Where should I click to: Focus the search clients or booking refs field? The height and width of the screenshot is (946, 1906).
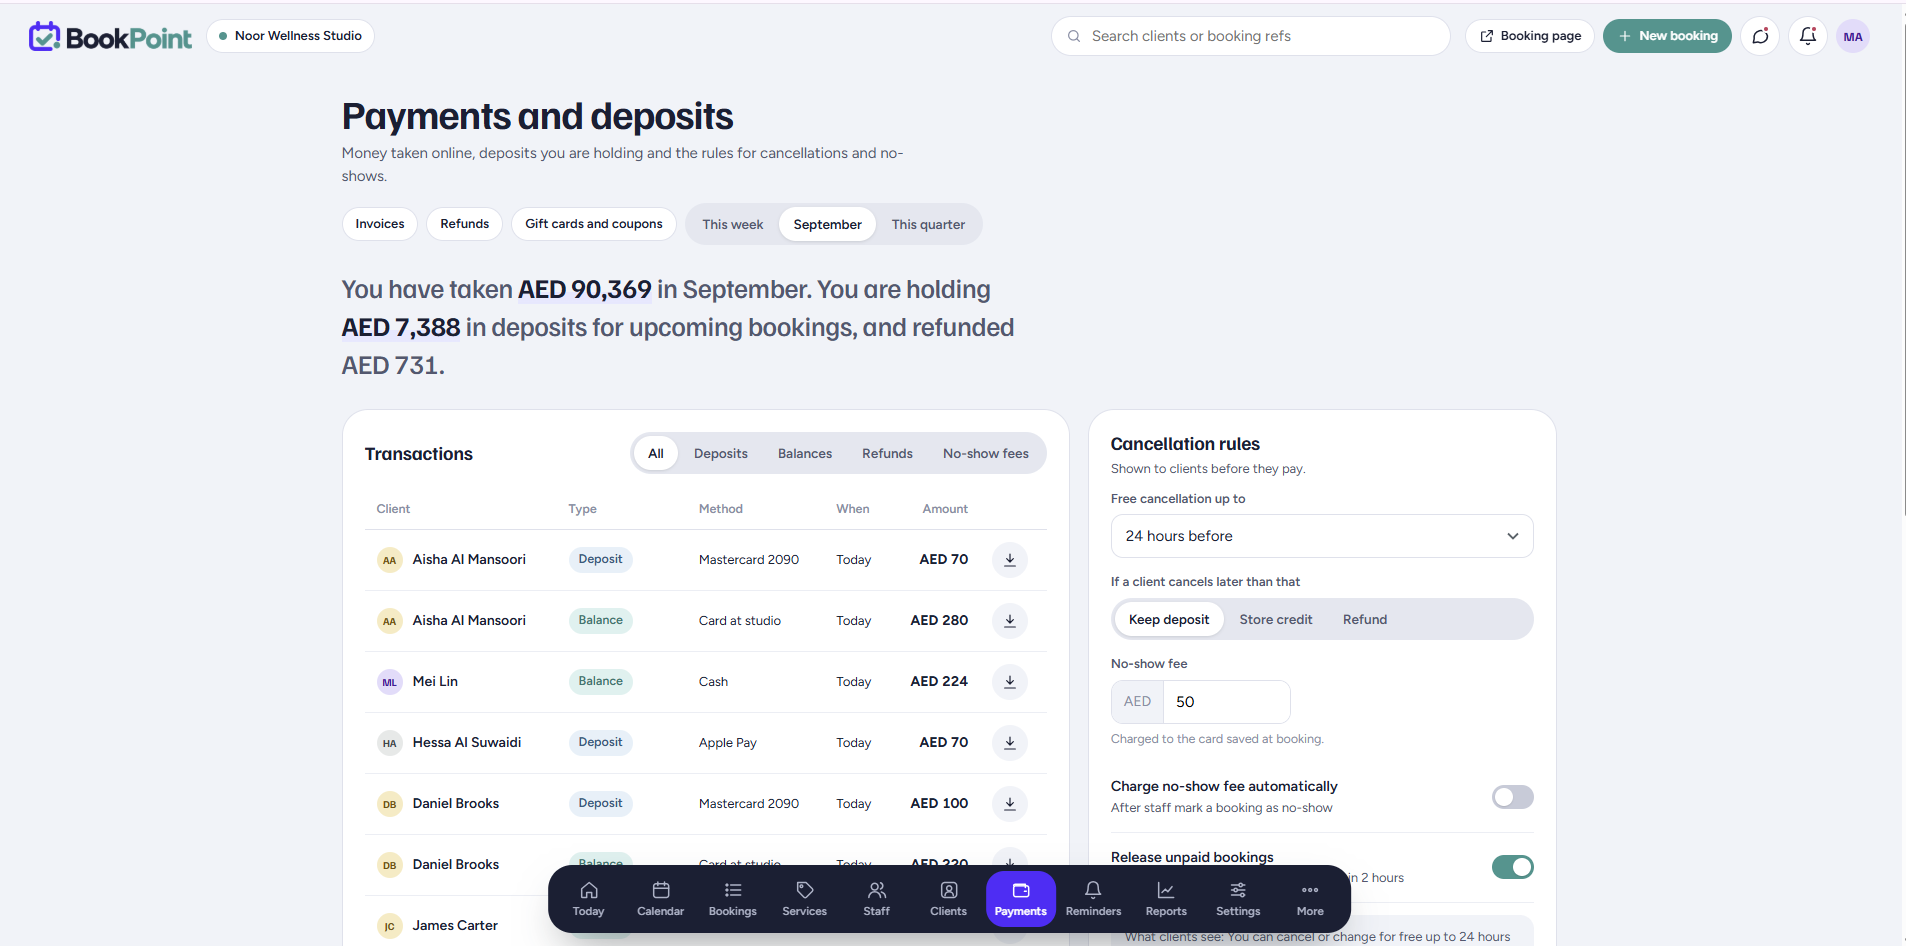[1250, 36]
